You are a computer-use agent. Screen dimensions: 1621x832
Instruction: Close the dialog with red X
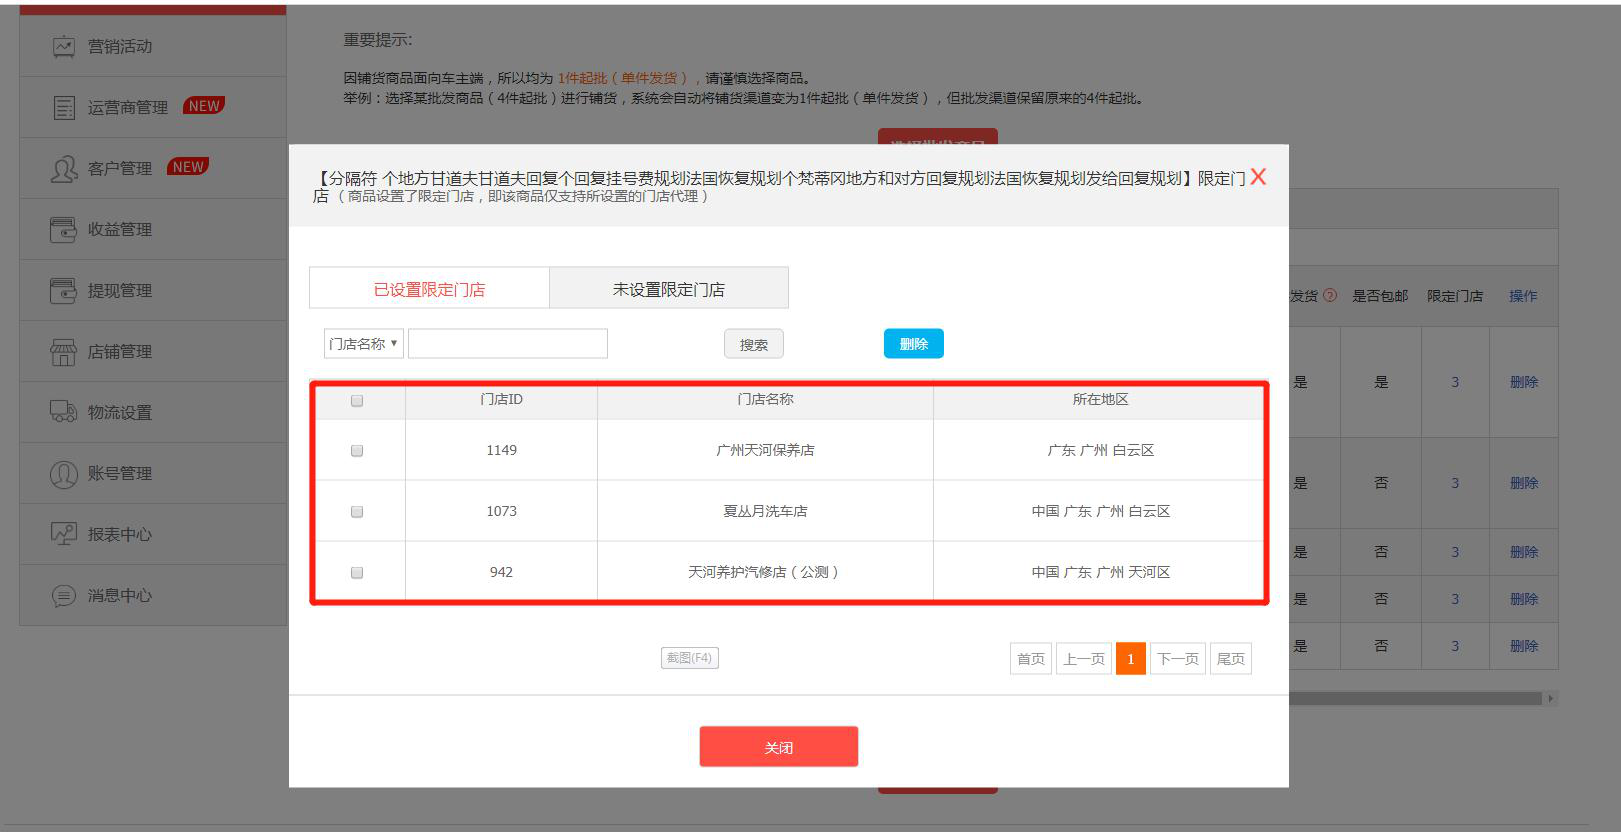point(1258,177)
